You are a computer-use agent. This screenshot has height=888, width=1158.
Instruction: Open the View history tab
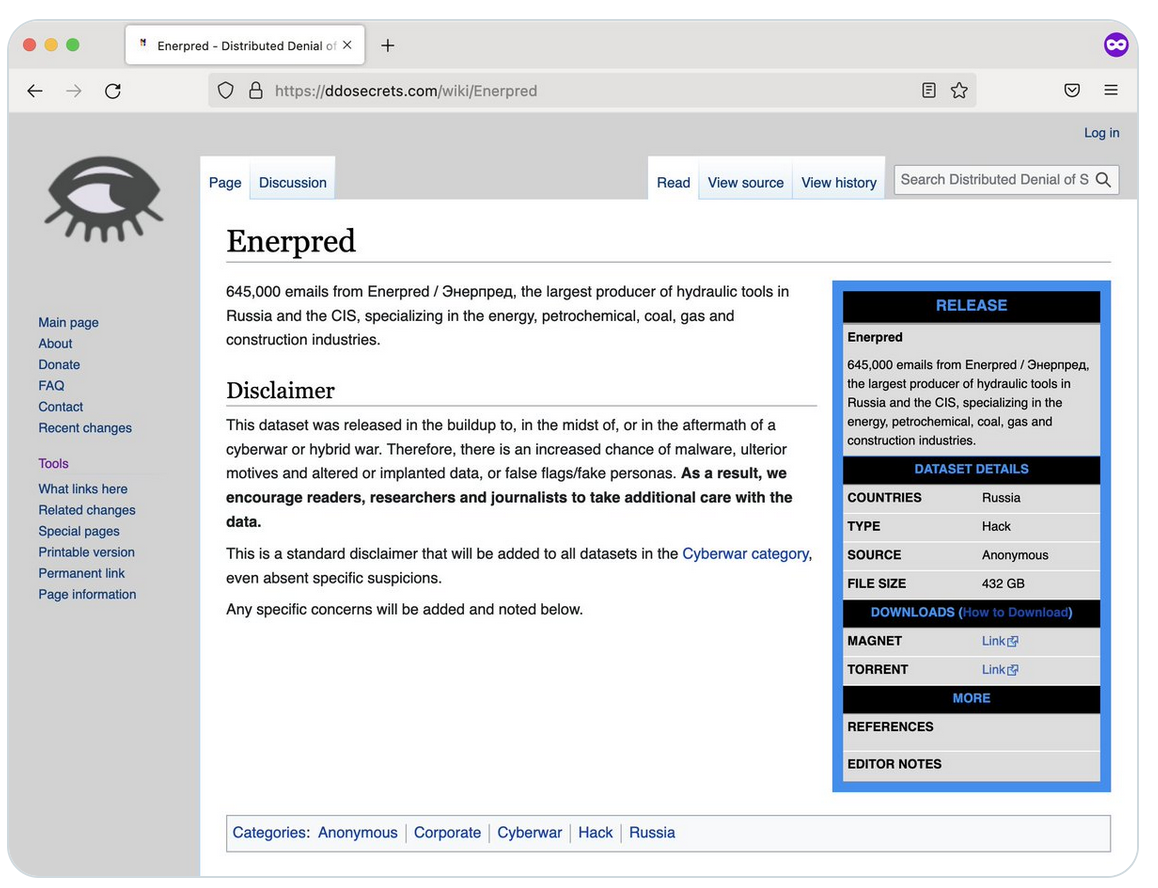click(839, 182)
